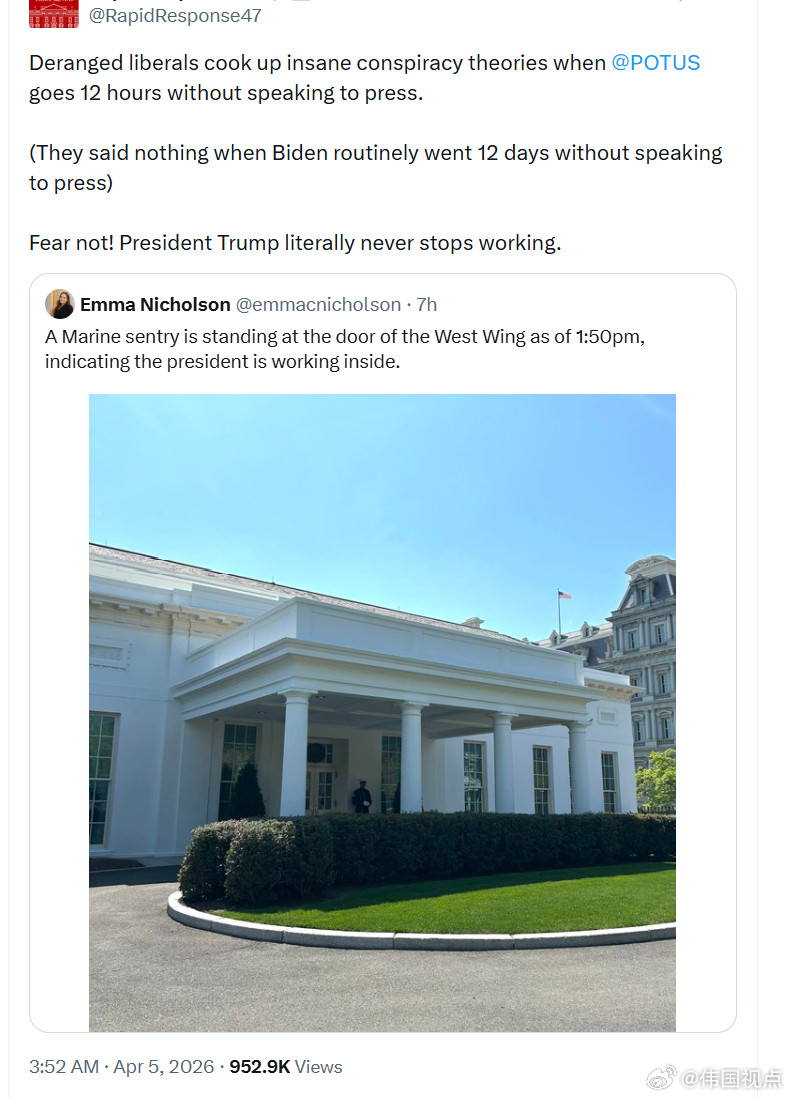Click the American flag in the photo
This screenshot has height=1098, width=791.
pos(564,595)
